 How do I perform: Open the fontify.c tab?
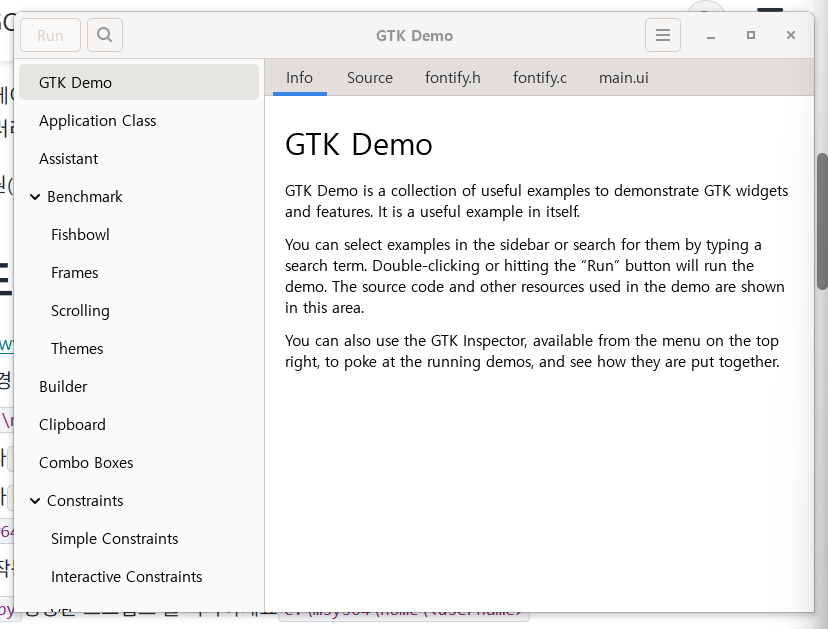[540, 78]
